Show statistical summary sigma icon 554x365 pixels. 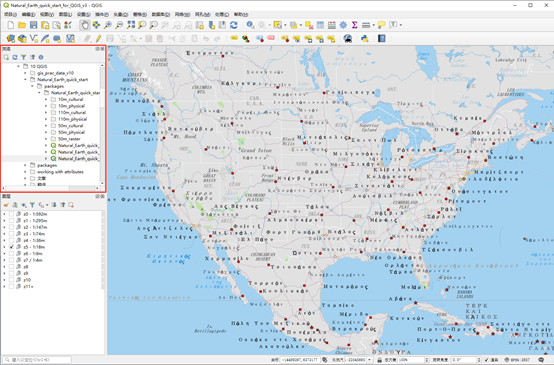pyautogui.click(x=354, y=25)
